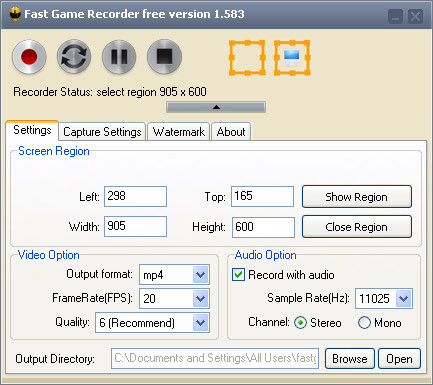433x385 pixels.
Task: Minimize the Fast Game Recorder window
Action: pyautogui.click(x=395, y=17)
